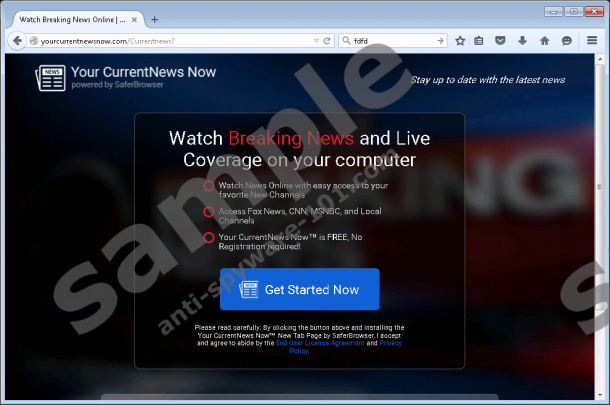
Task: Click the yourcurrentnewsnow.com address bar
Action: tap(170, 41)
